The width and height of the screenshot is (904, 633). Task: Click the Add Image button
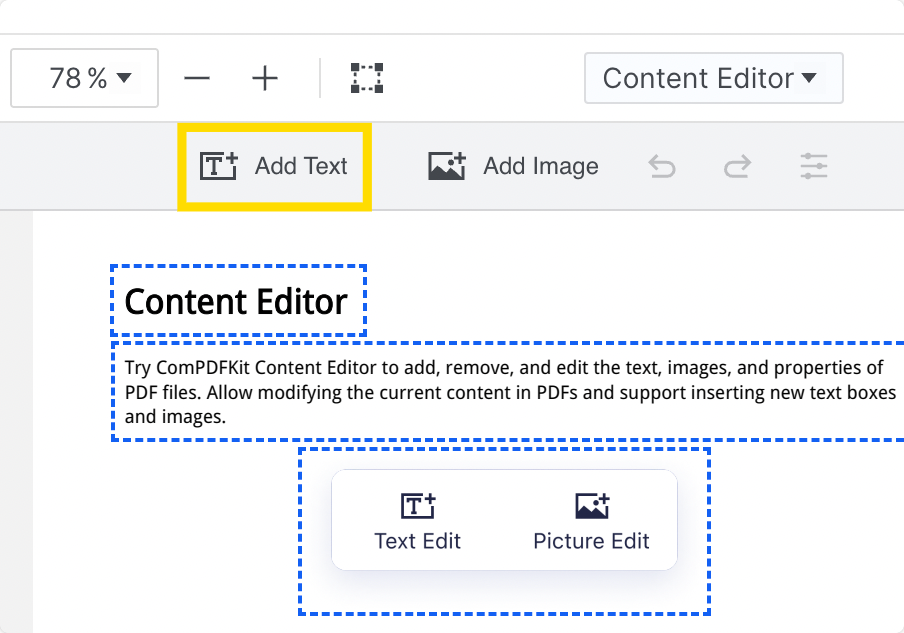[513, 167]
